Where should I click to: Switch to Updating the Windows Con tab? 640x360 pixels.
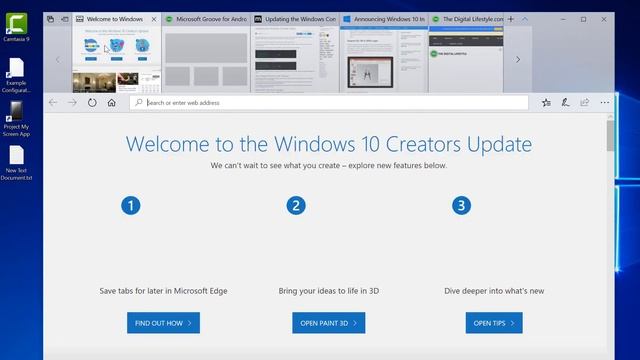coord(295,19)
